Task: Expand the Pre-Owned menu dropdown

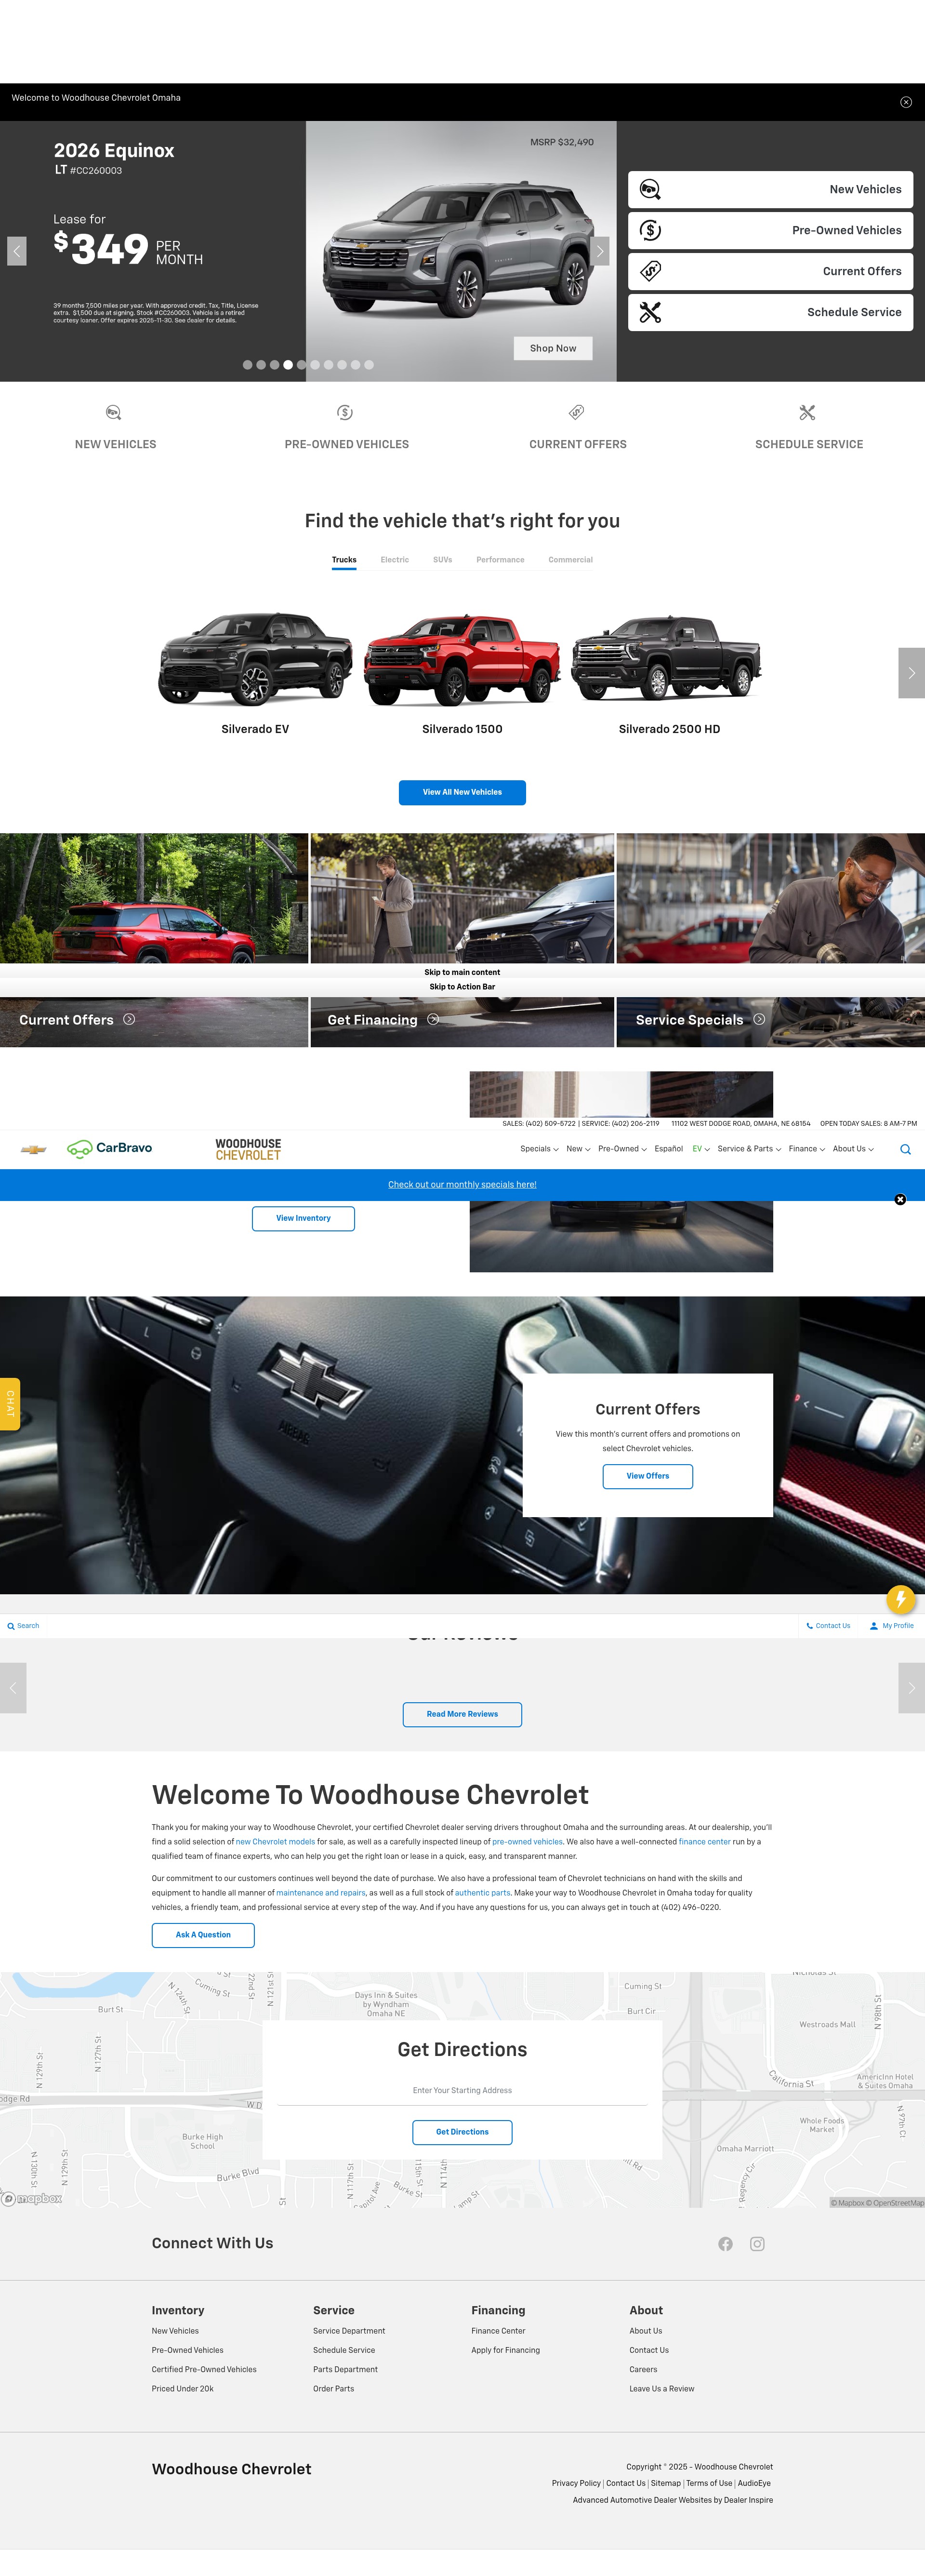Action: coord(622,1149)
